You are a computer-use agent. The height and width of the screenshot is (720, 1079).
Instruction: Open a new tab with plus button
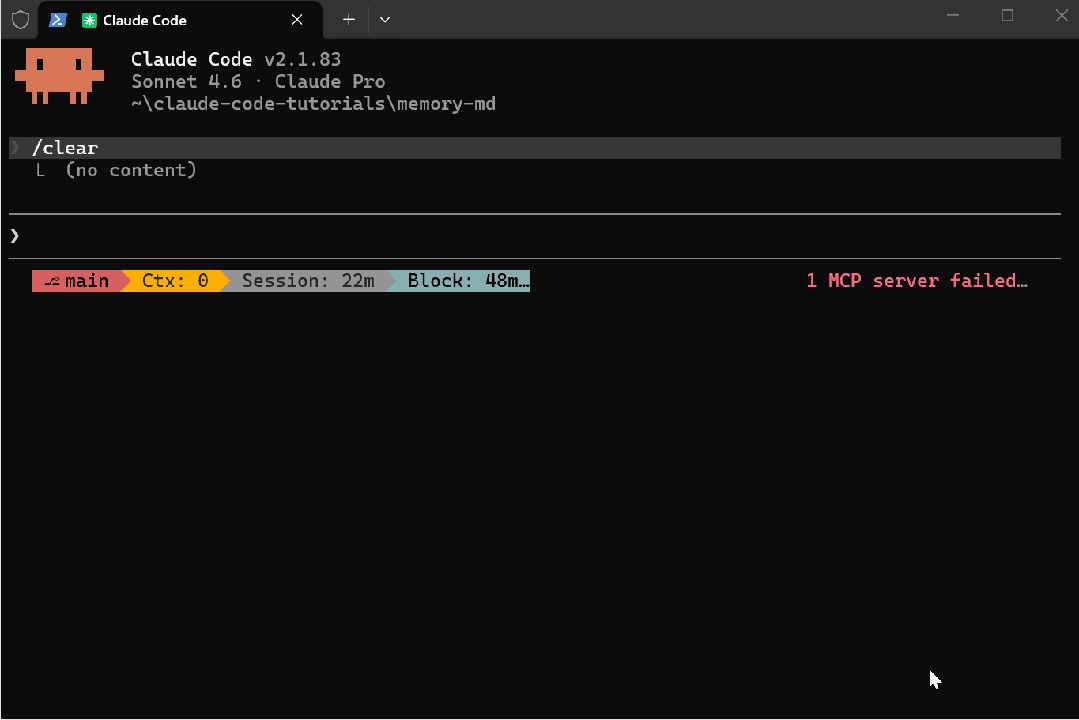349,19
